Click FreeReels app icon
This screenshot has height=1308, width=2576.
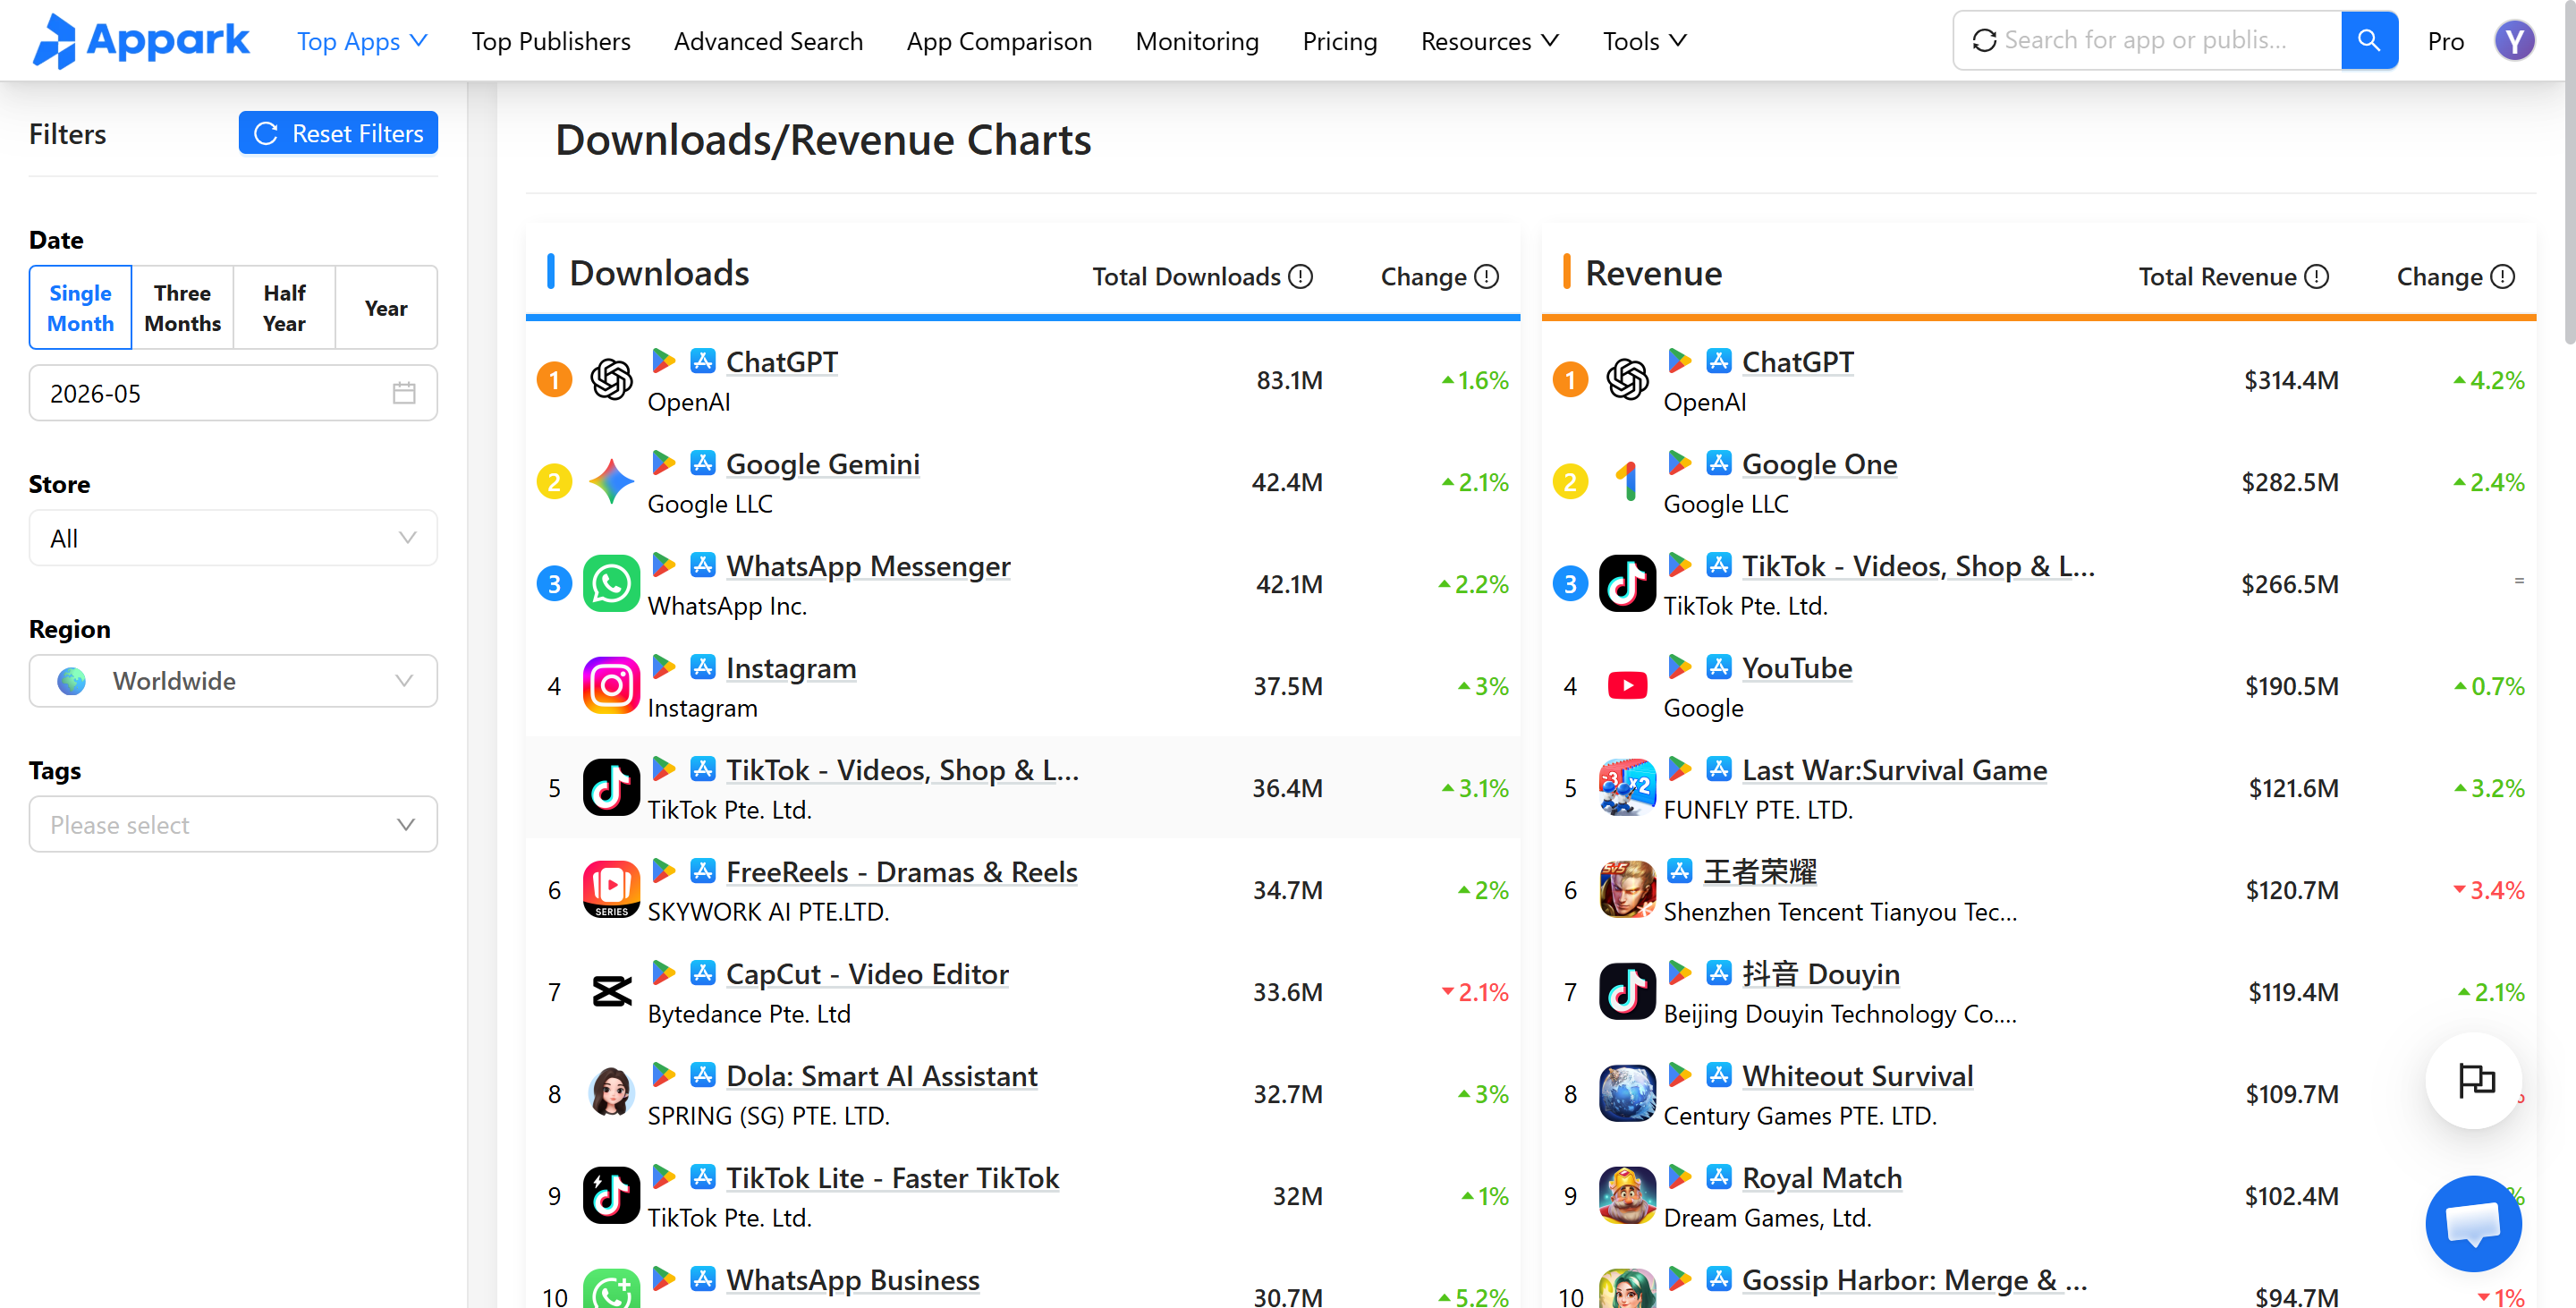point(611,890)
